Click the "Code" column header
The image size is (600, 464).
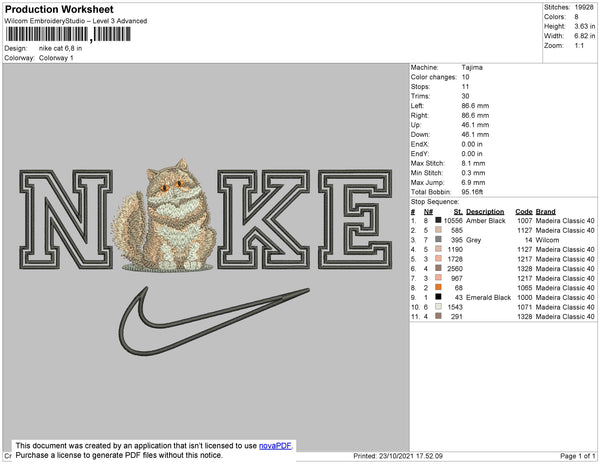point(524,212)
